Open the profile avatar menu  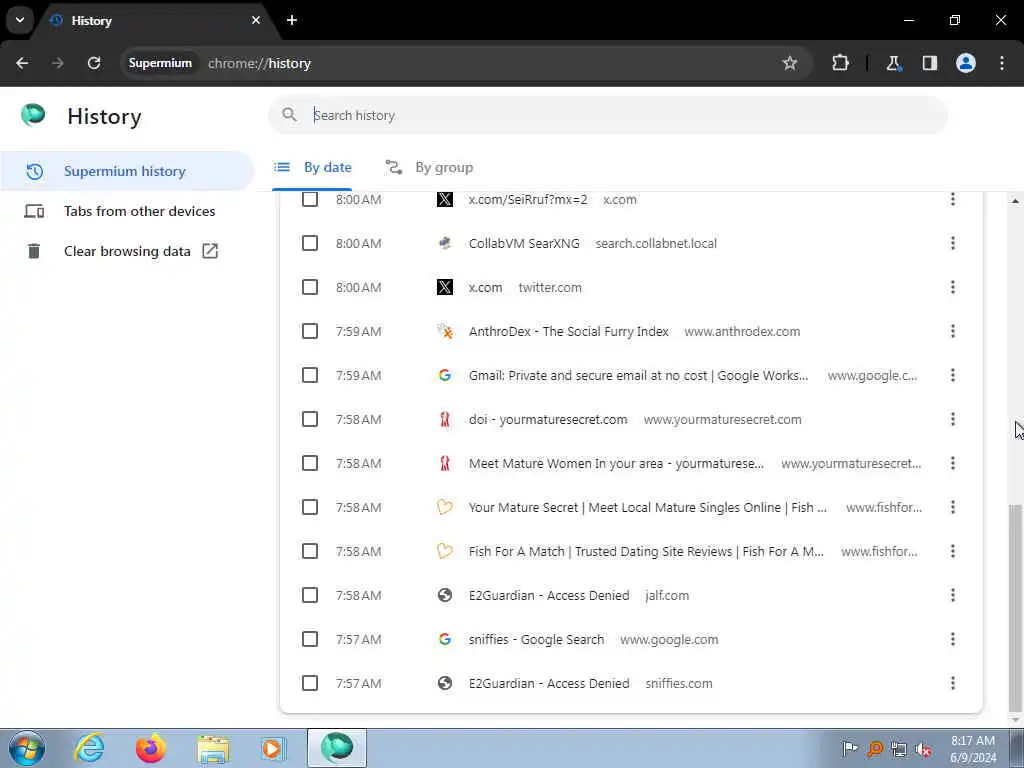tap(966, 63)
